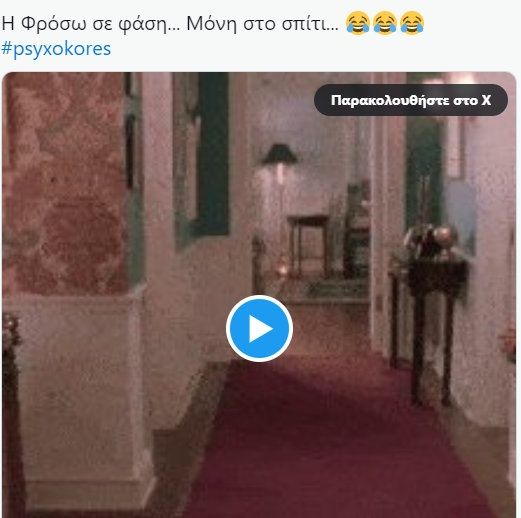521x518 pixels.
Task: Click the last laughing-crying emoji
Action: click(x=412, y=23)
